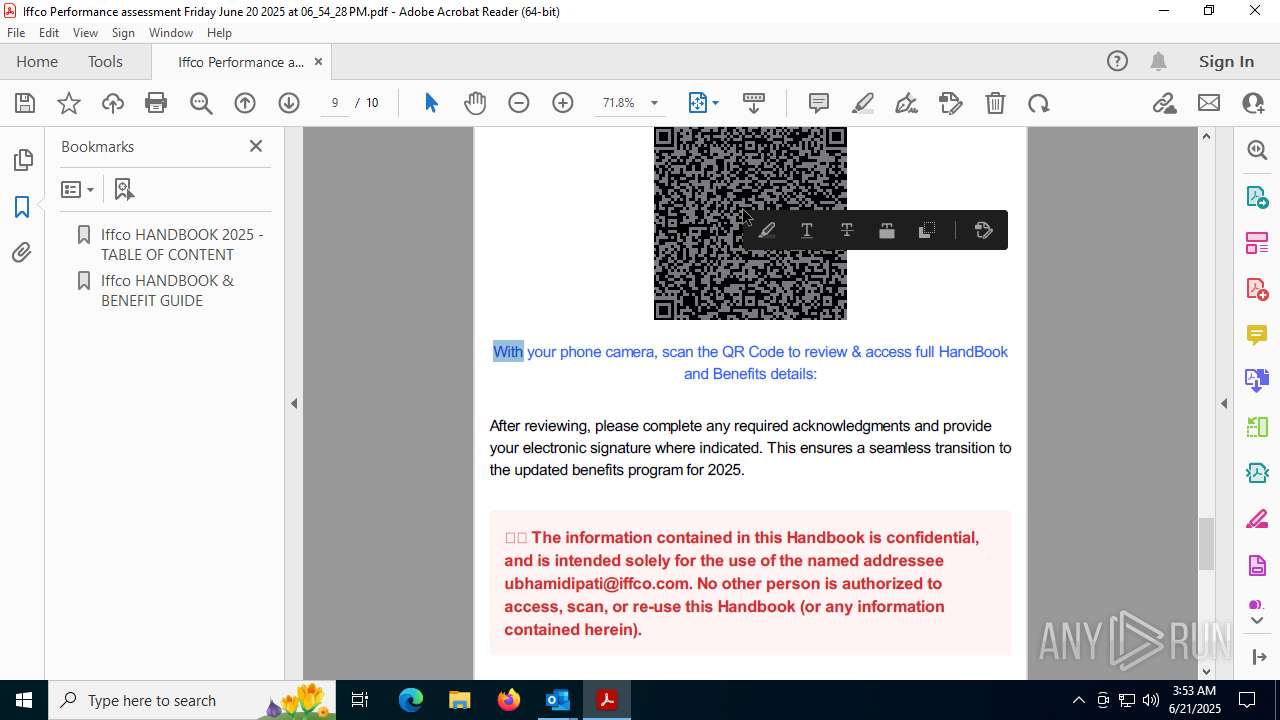Click the redact text icon in the popup
The width and height of the screenshot is (1280, 720).
tap(887, 231)
